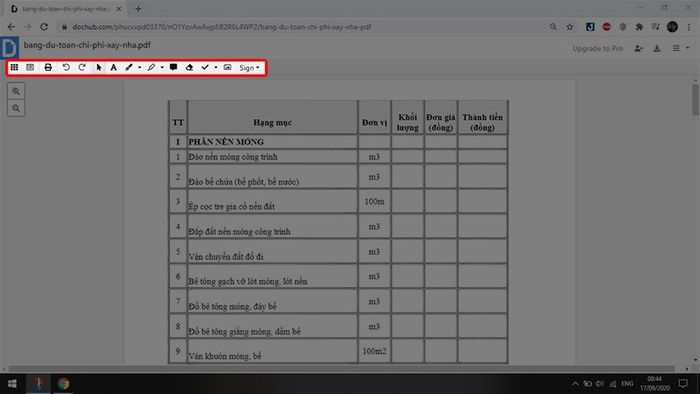This screenshot has height=394, width=700.
Task: Open the volume control in tray
Action: (x=600, y=384)
